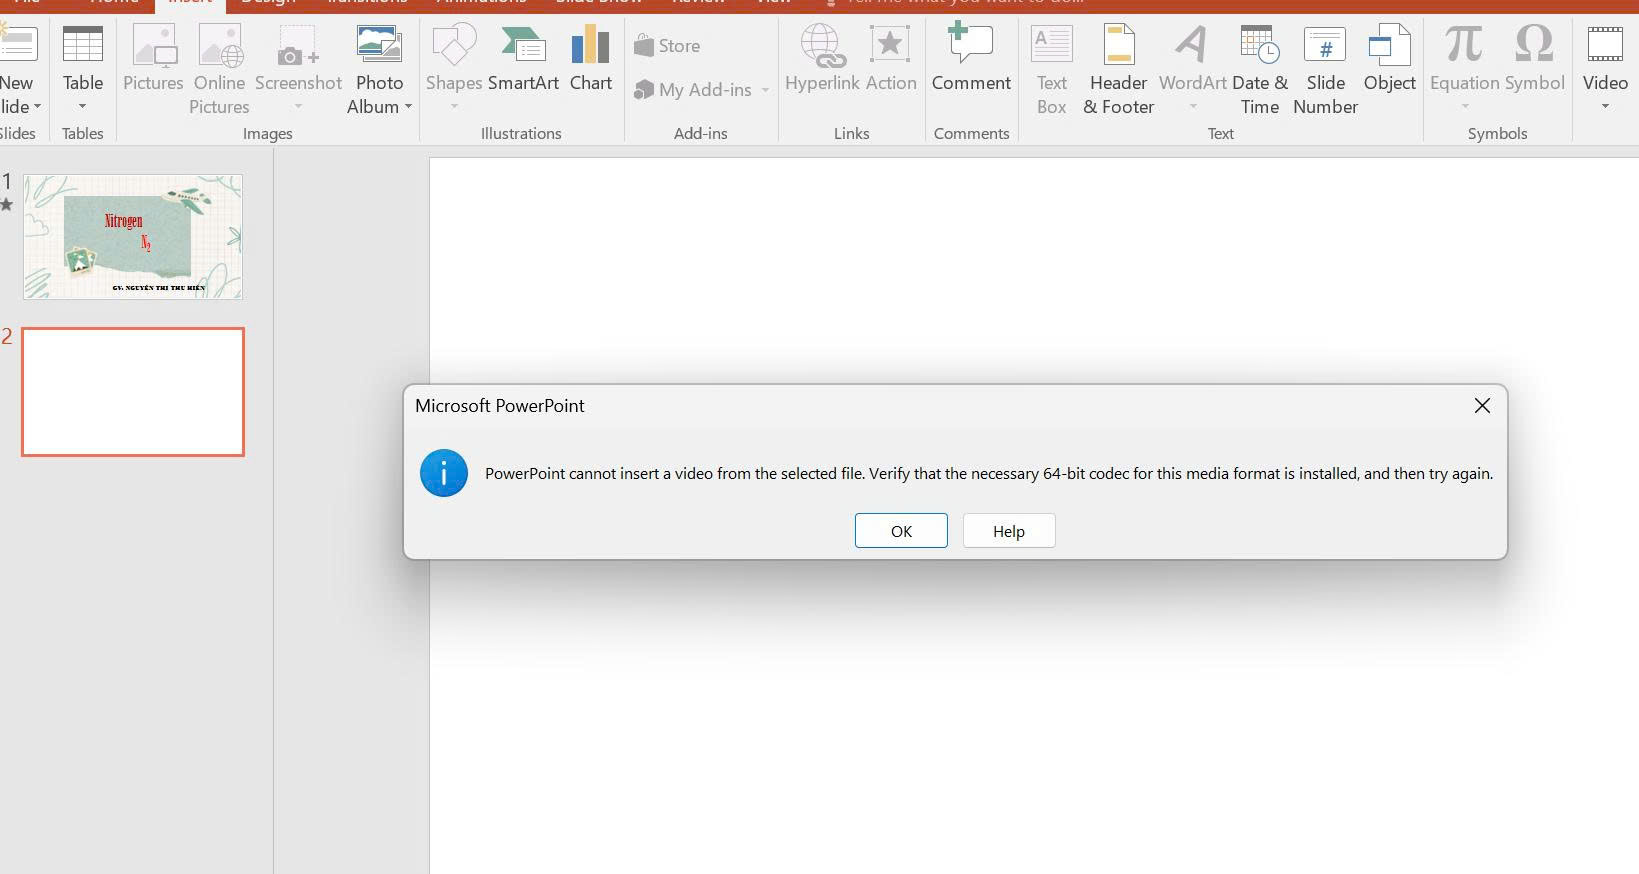Click the "PowerPoint cannot insert a video" message
Viewport: 1639px width, 874px height.
(x=989, y=474)
